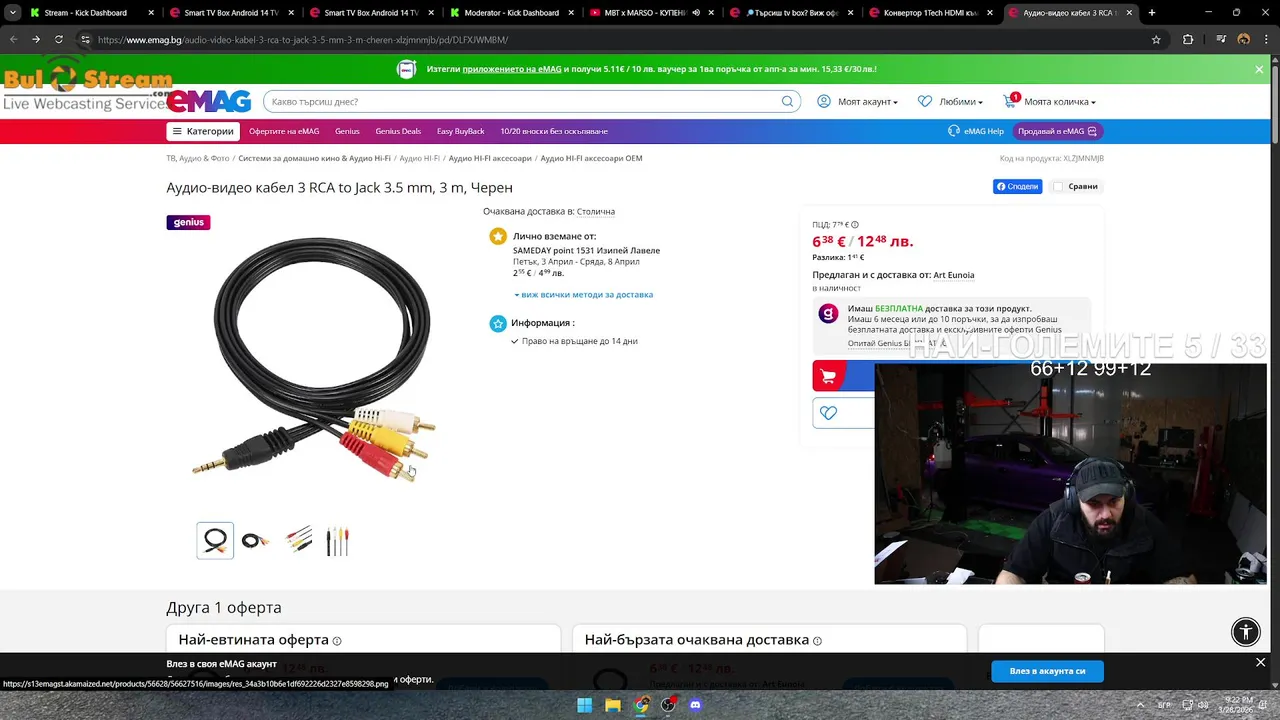
Task: Go forward with the browser forward arrow
Action: click(36, 39)
